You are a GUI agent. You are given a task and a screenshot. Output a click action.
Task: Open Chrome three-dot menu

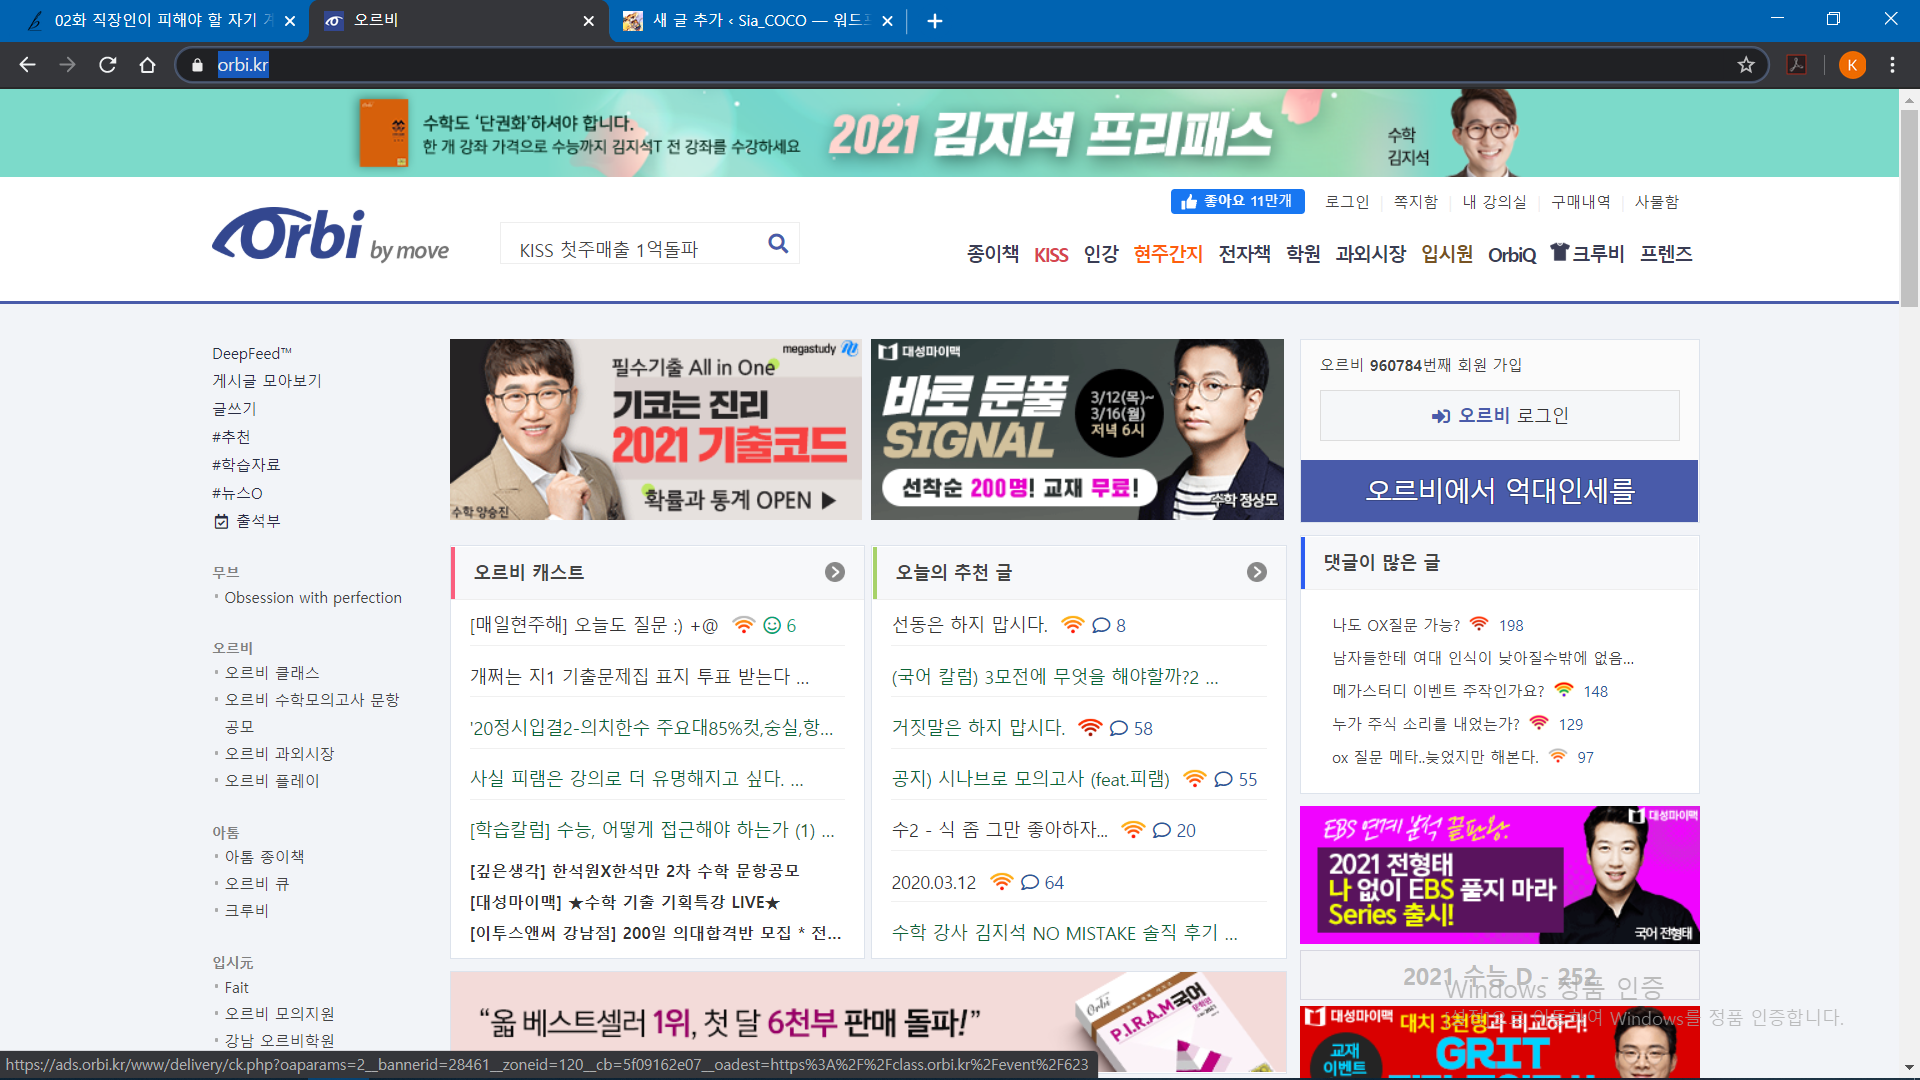click(x=1892, y=65)
